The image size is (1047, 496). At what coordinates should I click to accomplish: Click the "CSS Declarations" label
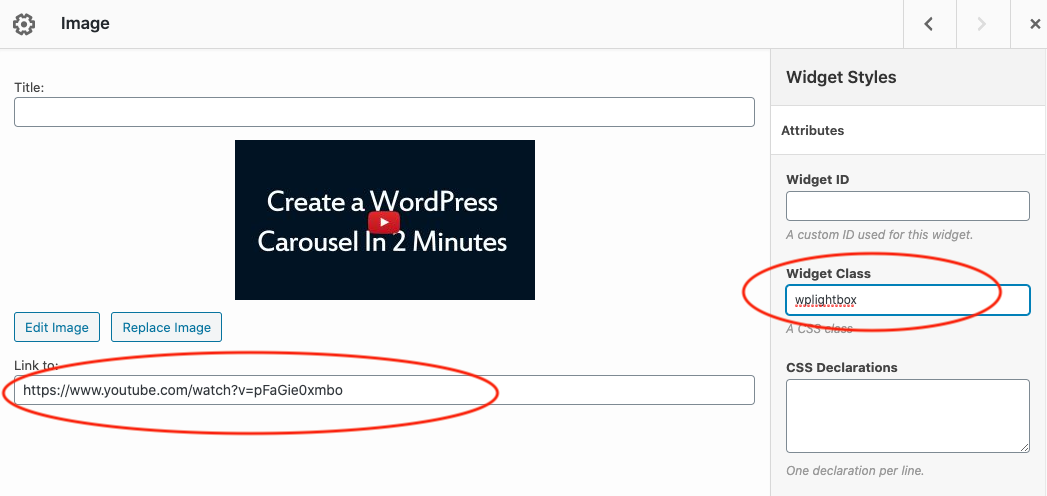(x=841, y=367)
